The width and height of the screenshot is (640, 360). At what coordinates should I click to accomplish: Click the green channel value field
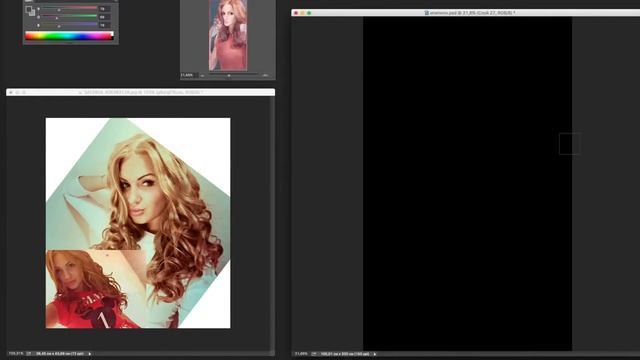tap(105, 17)
